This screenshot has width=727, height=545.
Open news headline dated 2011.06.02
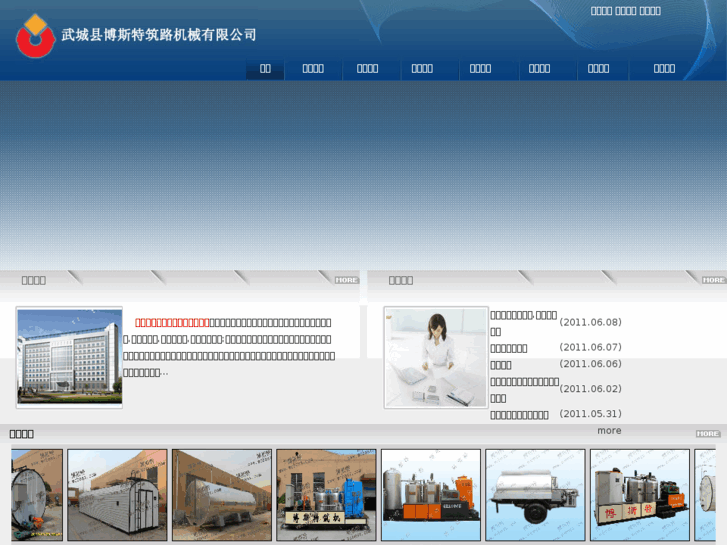pyautogui.click(x=525, y=390)
